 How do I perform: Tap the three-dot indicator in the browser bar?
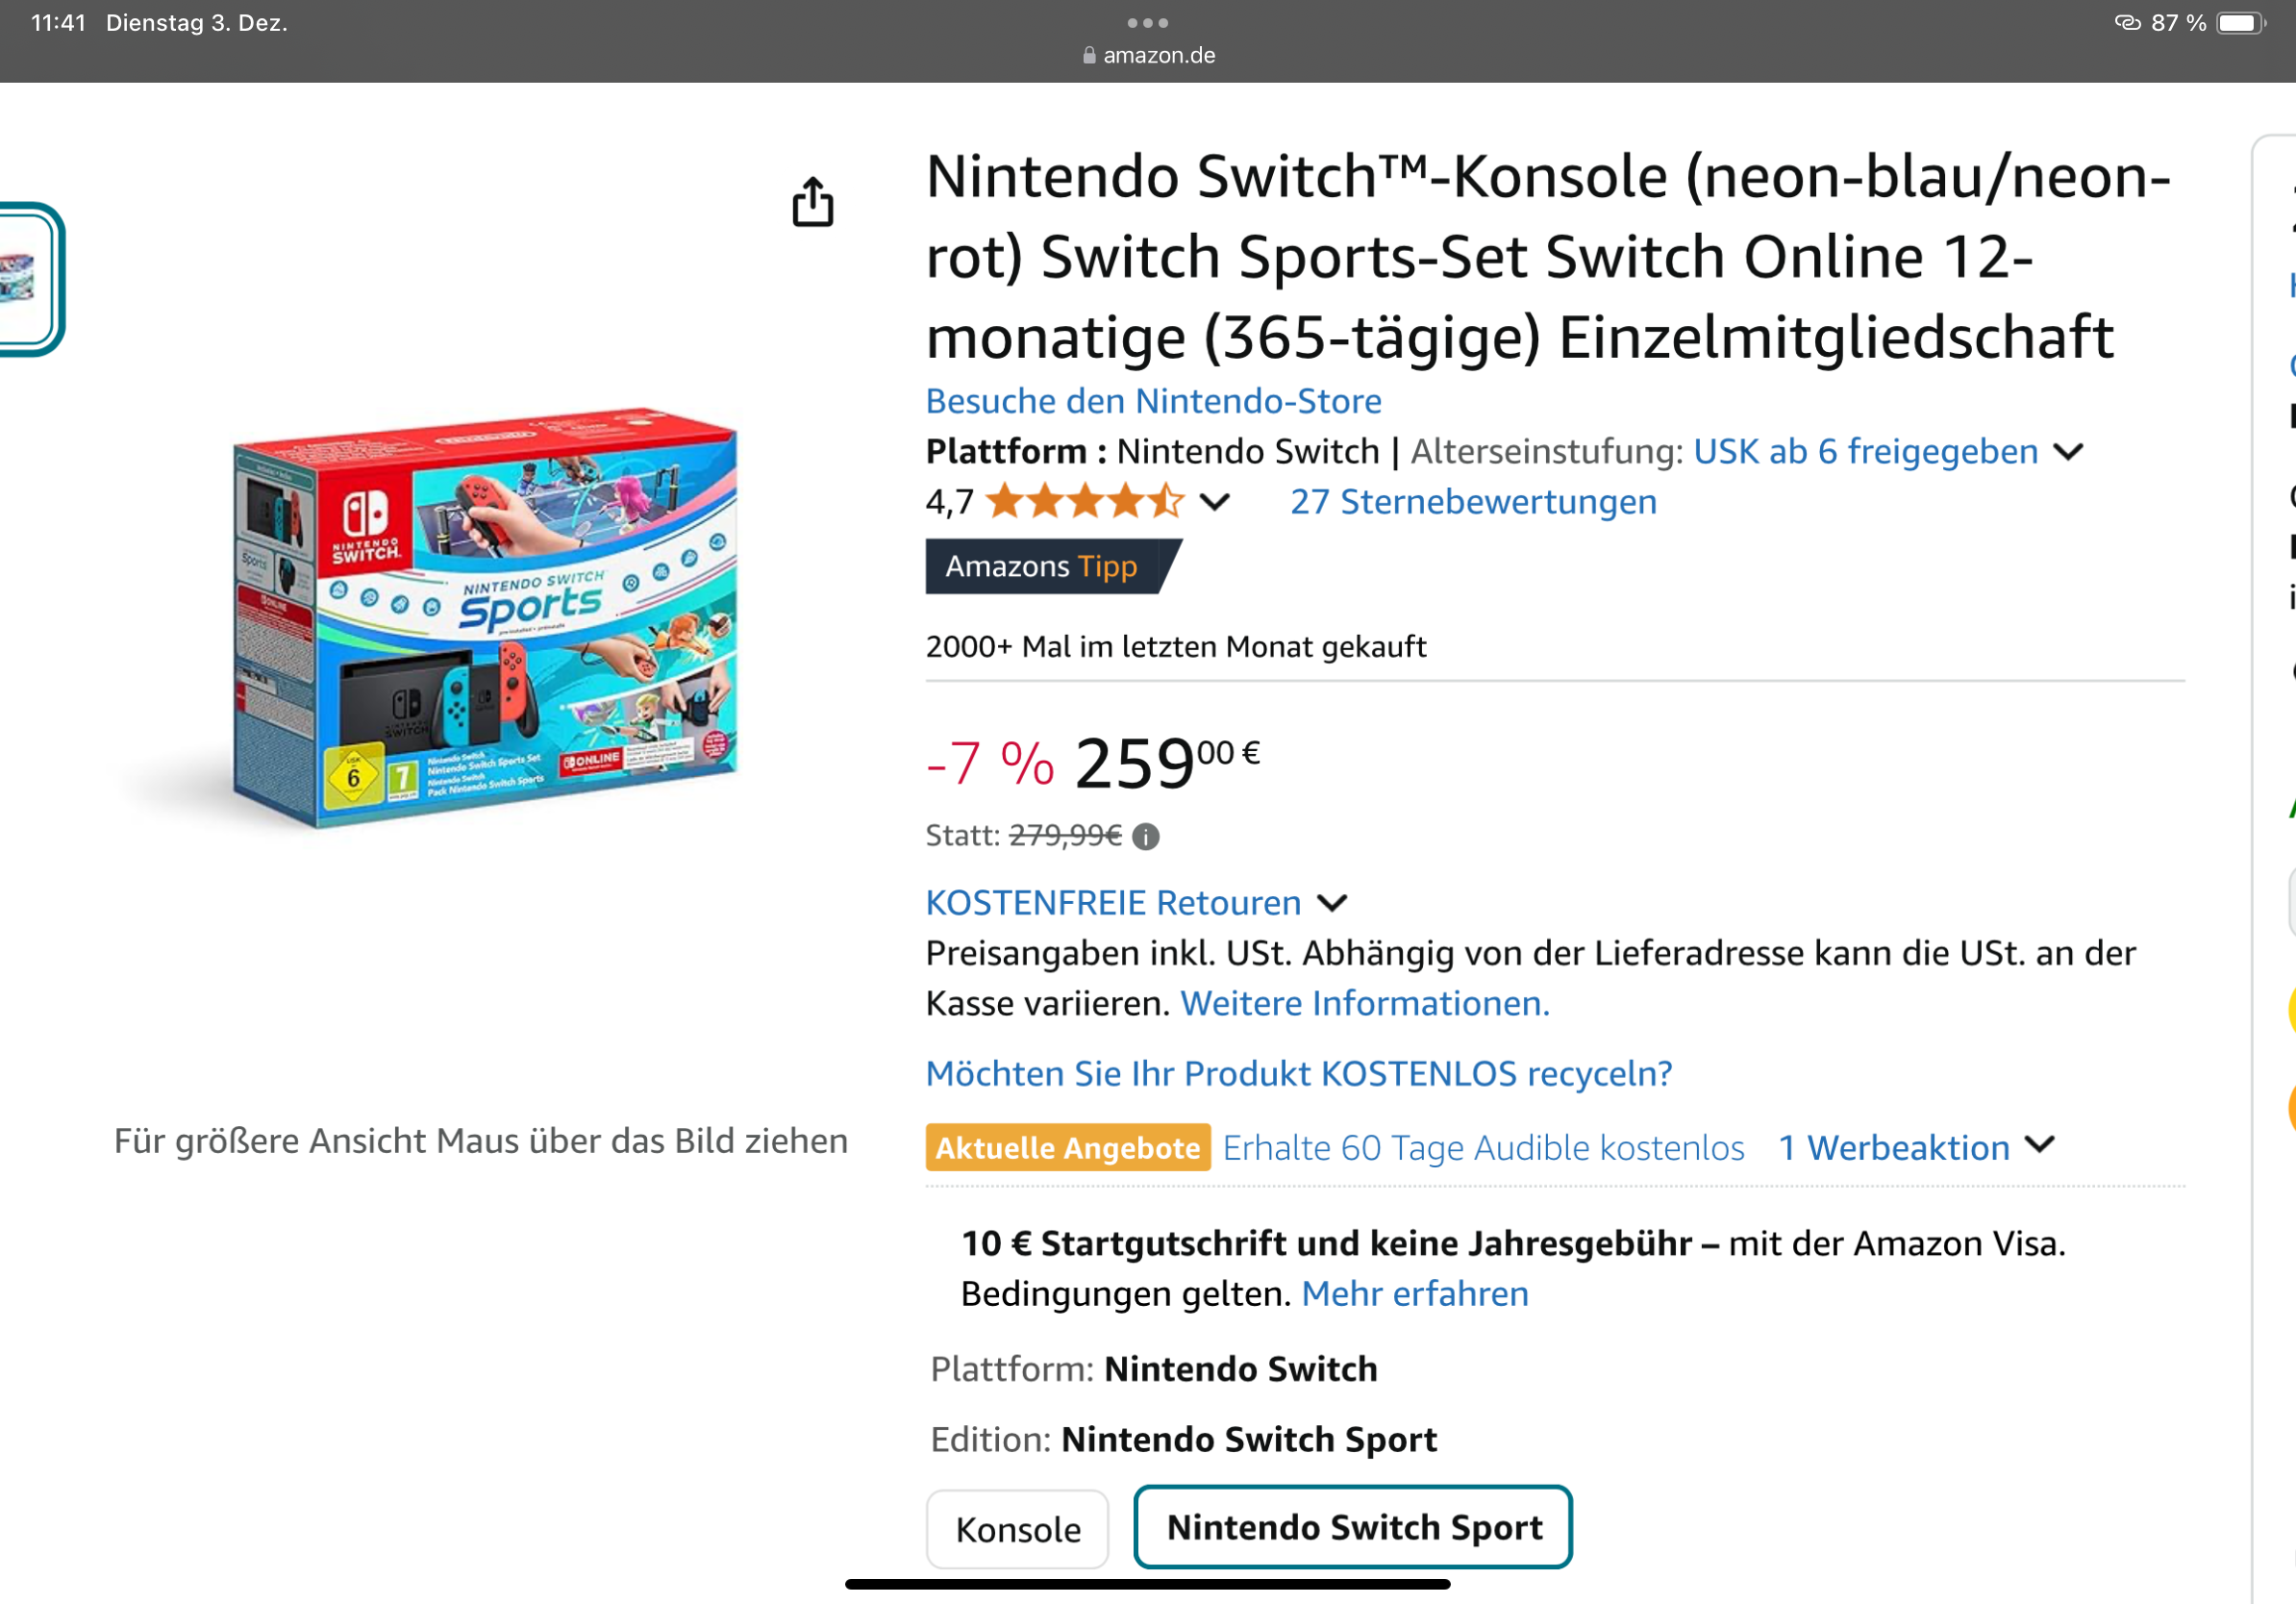click(1148, 21)
